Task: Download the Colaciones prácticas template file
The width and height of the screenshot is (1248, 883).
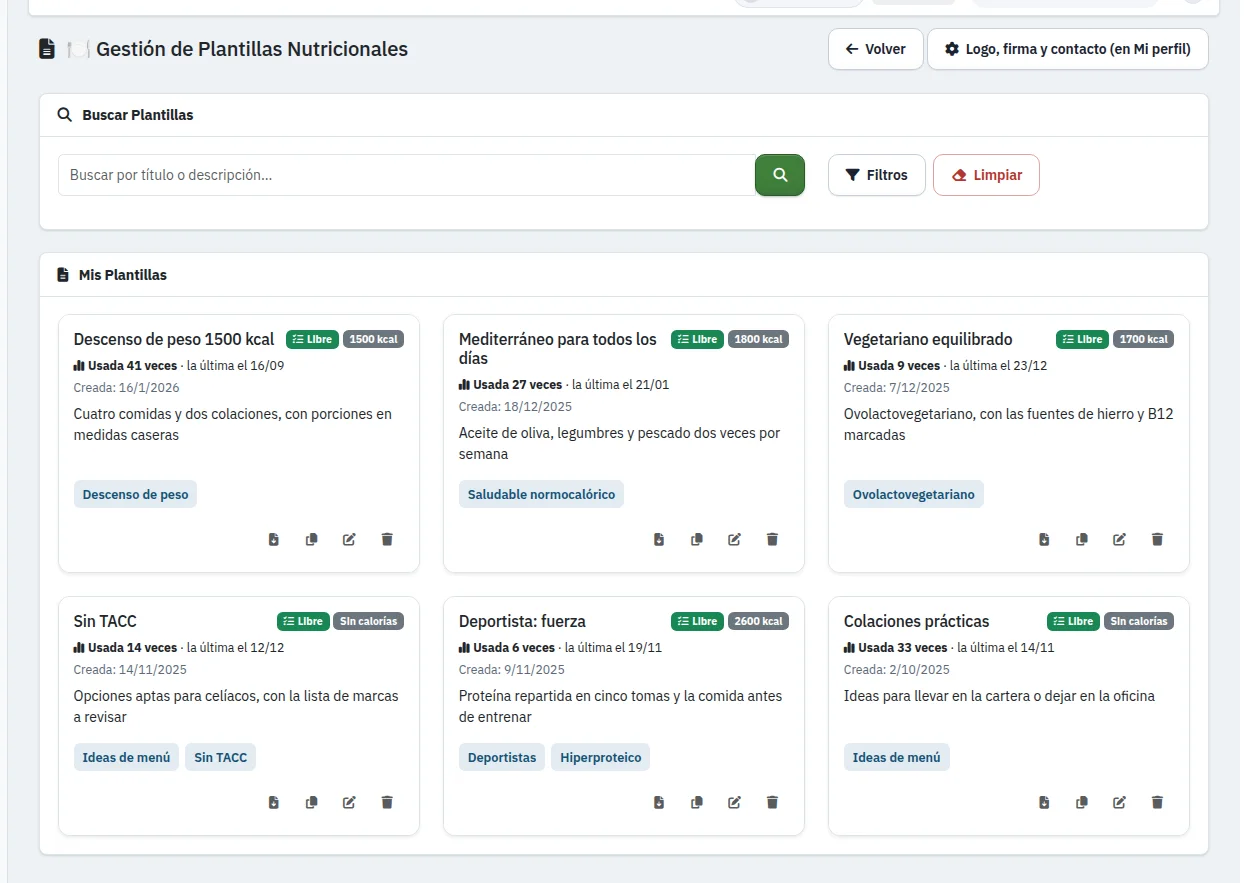Action: click(x=1044, y=803)
